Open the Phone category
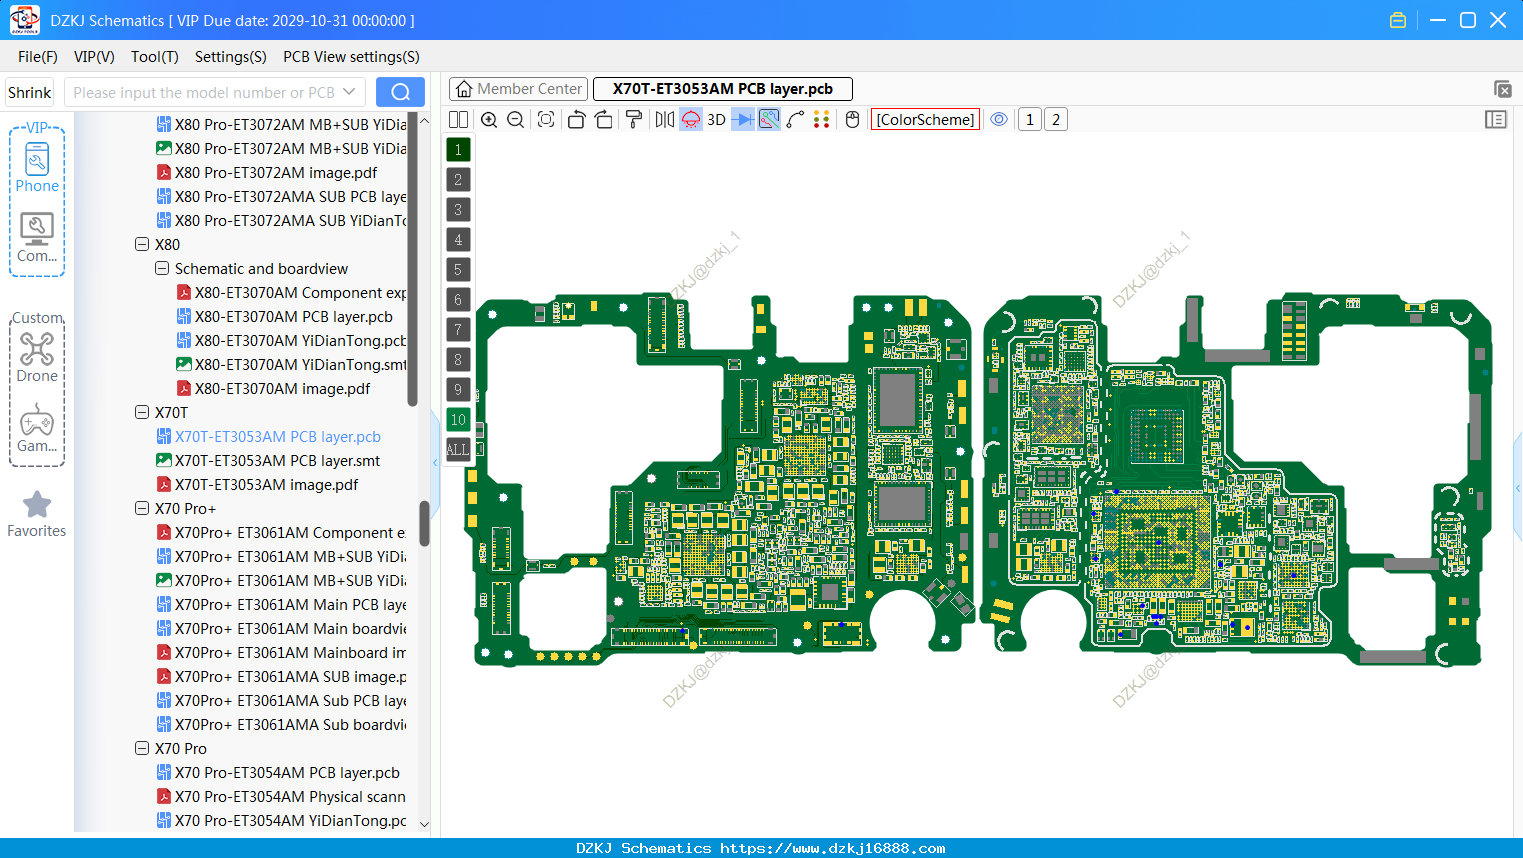 click(x=37, y=167)
